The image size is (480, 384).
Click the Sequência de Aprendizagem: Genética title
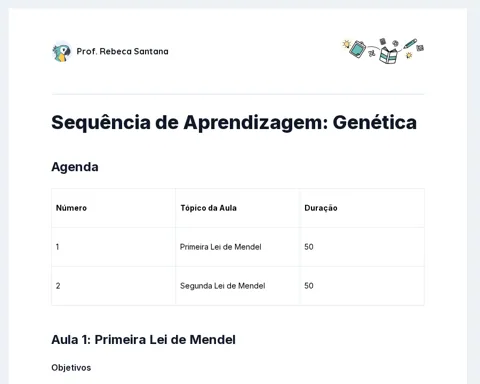tap(234, 122)
